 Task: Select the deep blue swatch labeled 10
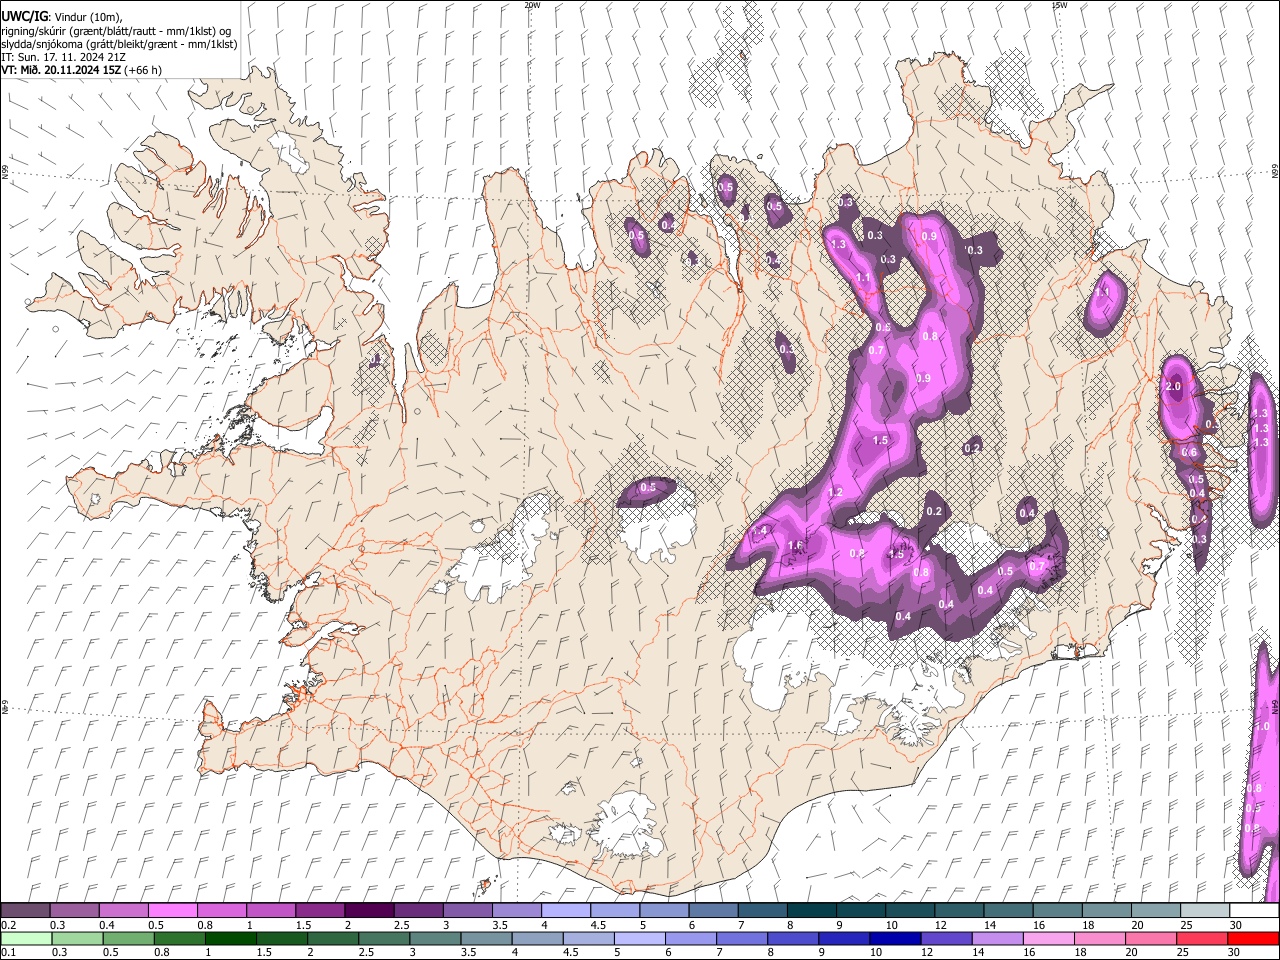coord(895,939)
